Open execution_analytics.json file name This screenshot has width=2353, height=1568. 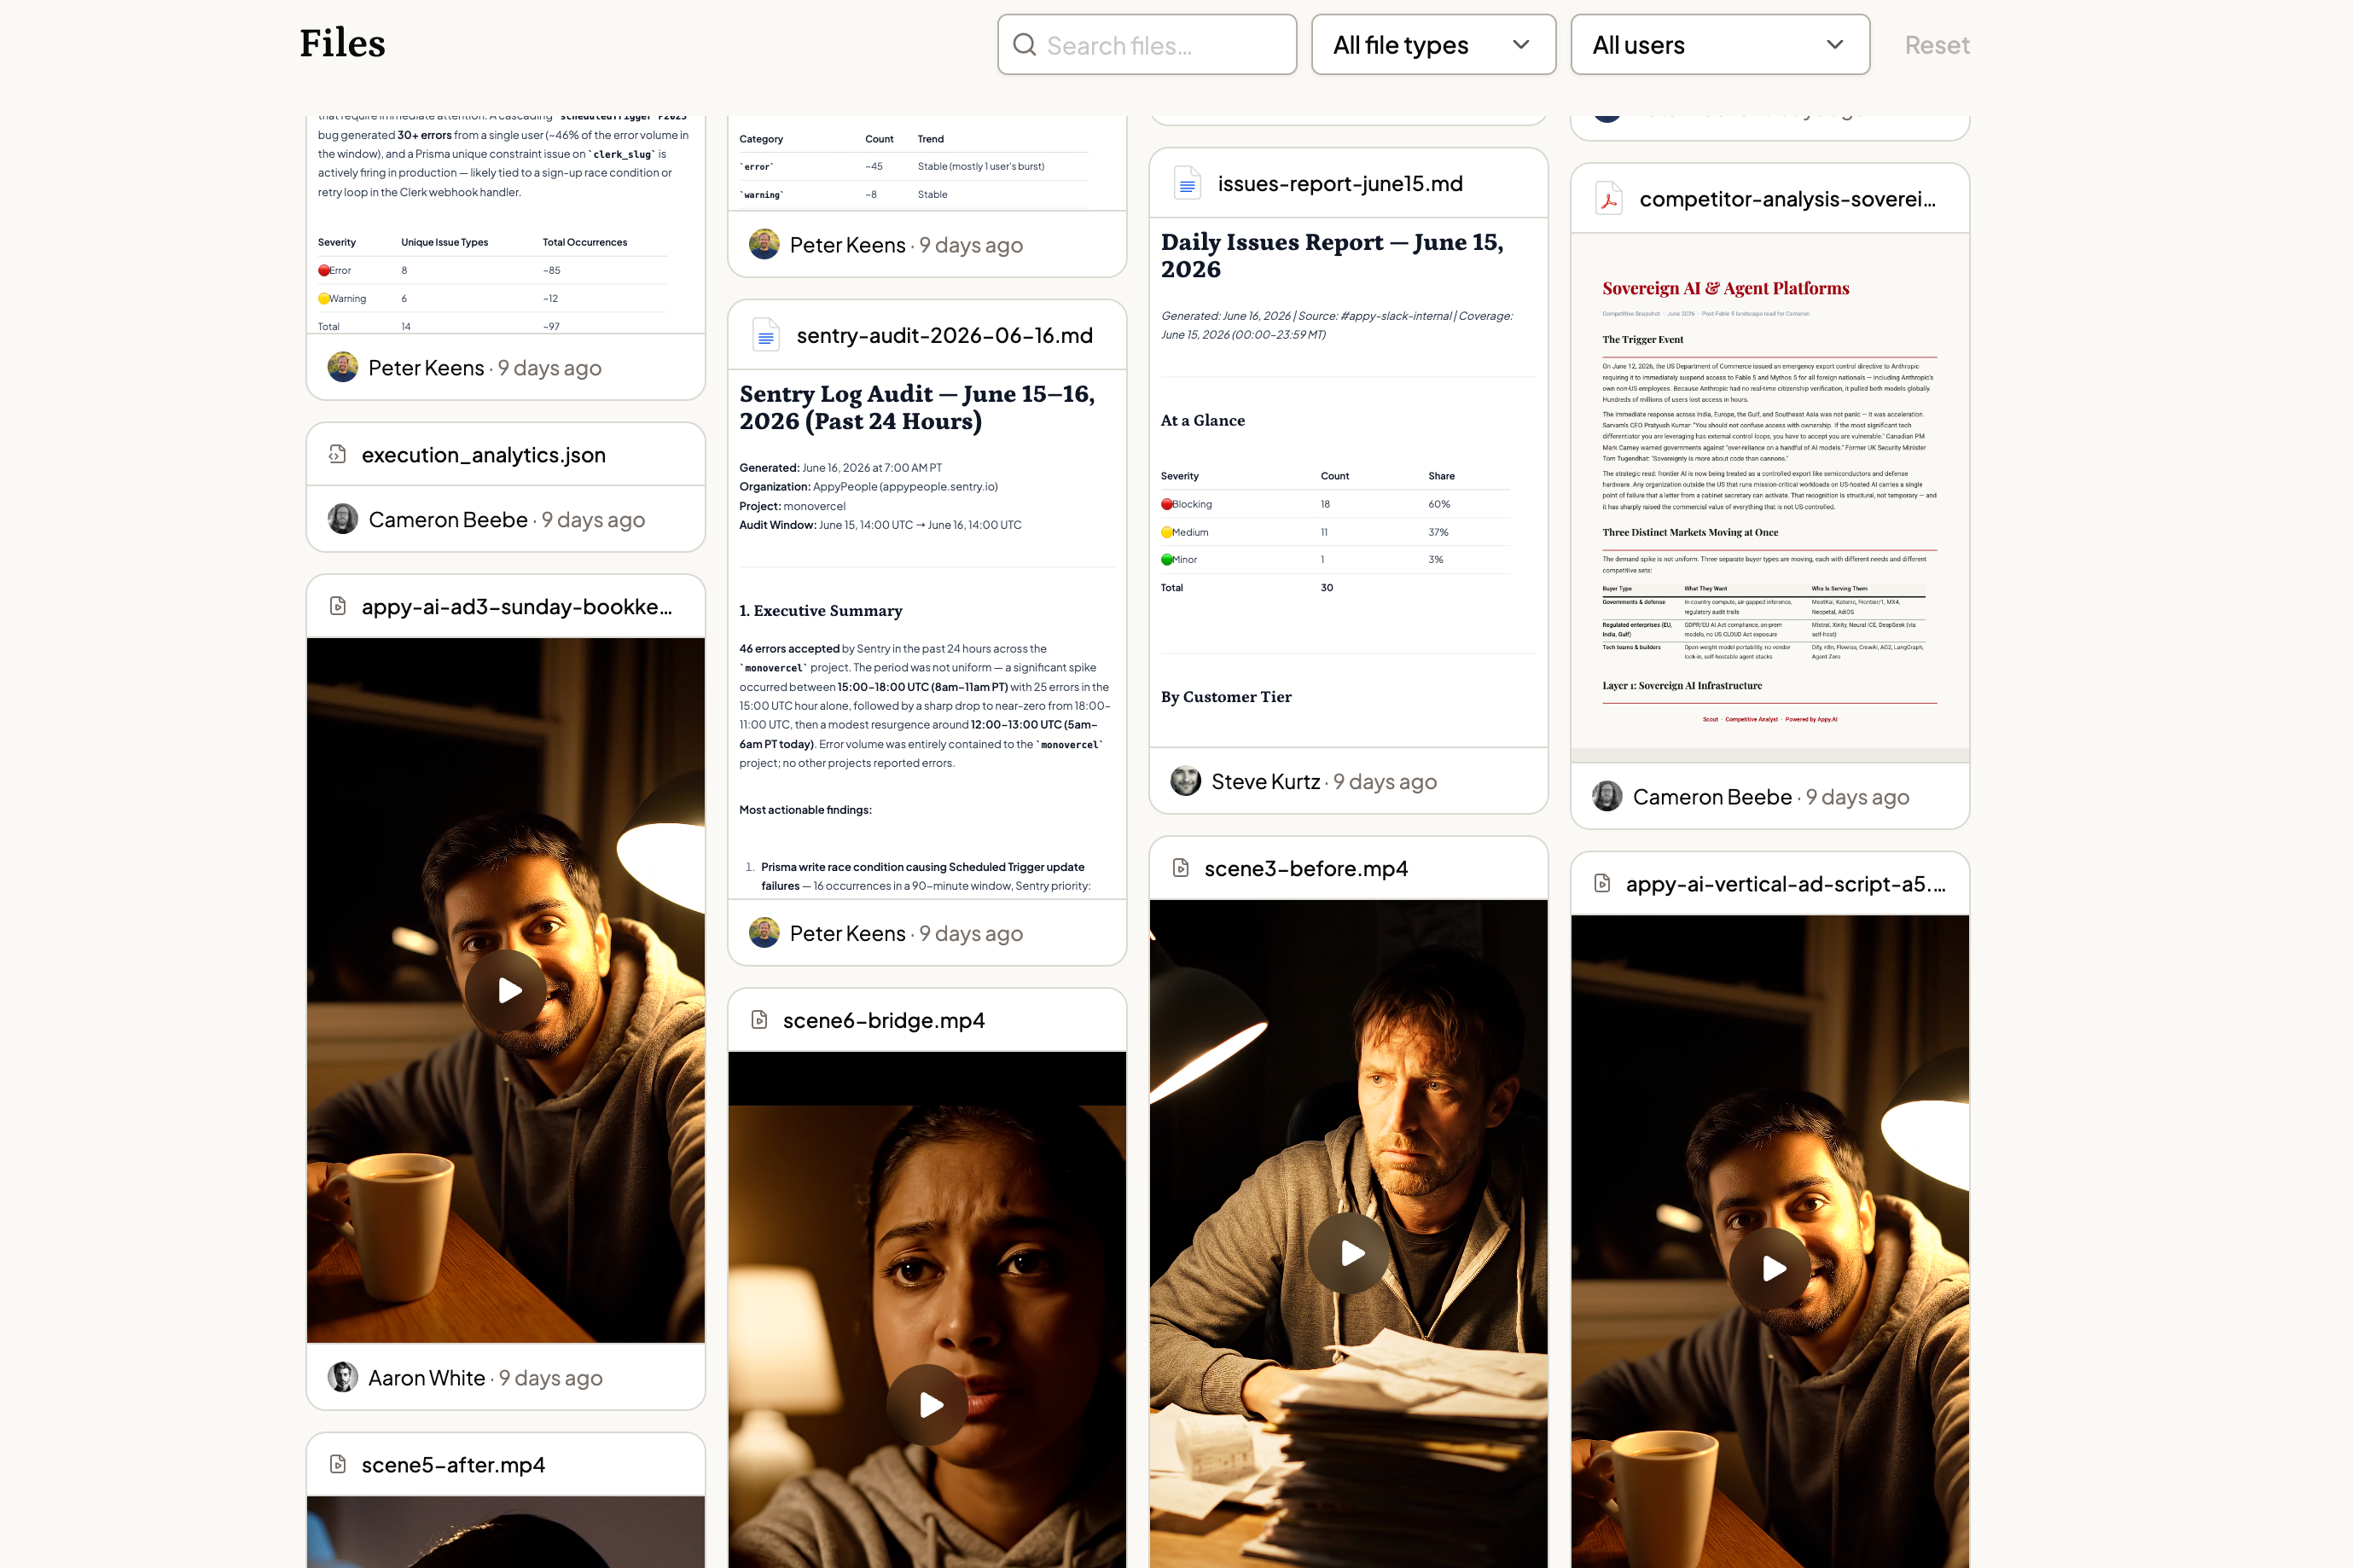pyautogui.click(x=483, y=455)
